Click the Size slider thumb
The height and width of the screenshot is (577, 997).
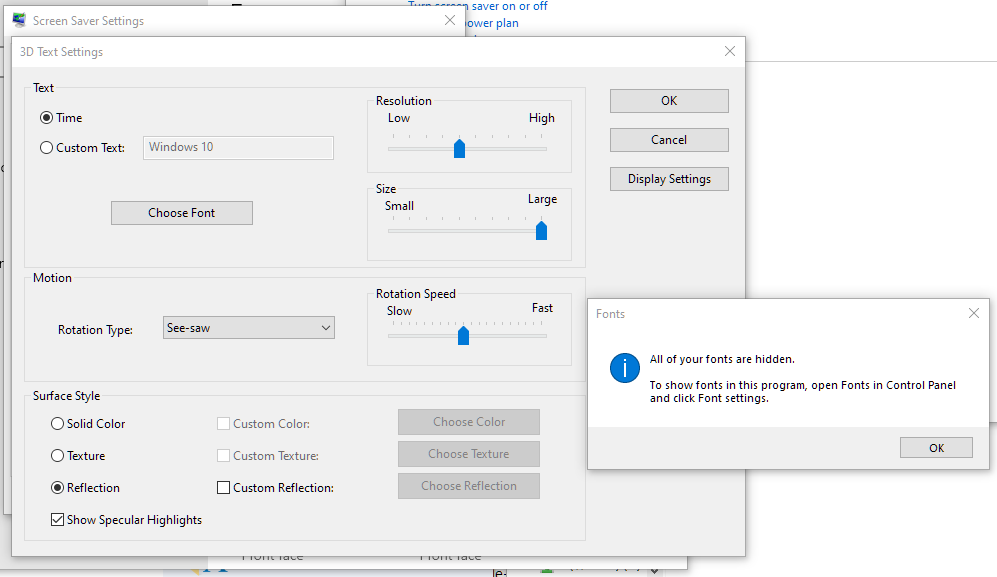click(541, 230)
